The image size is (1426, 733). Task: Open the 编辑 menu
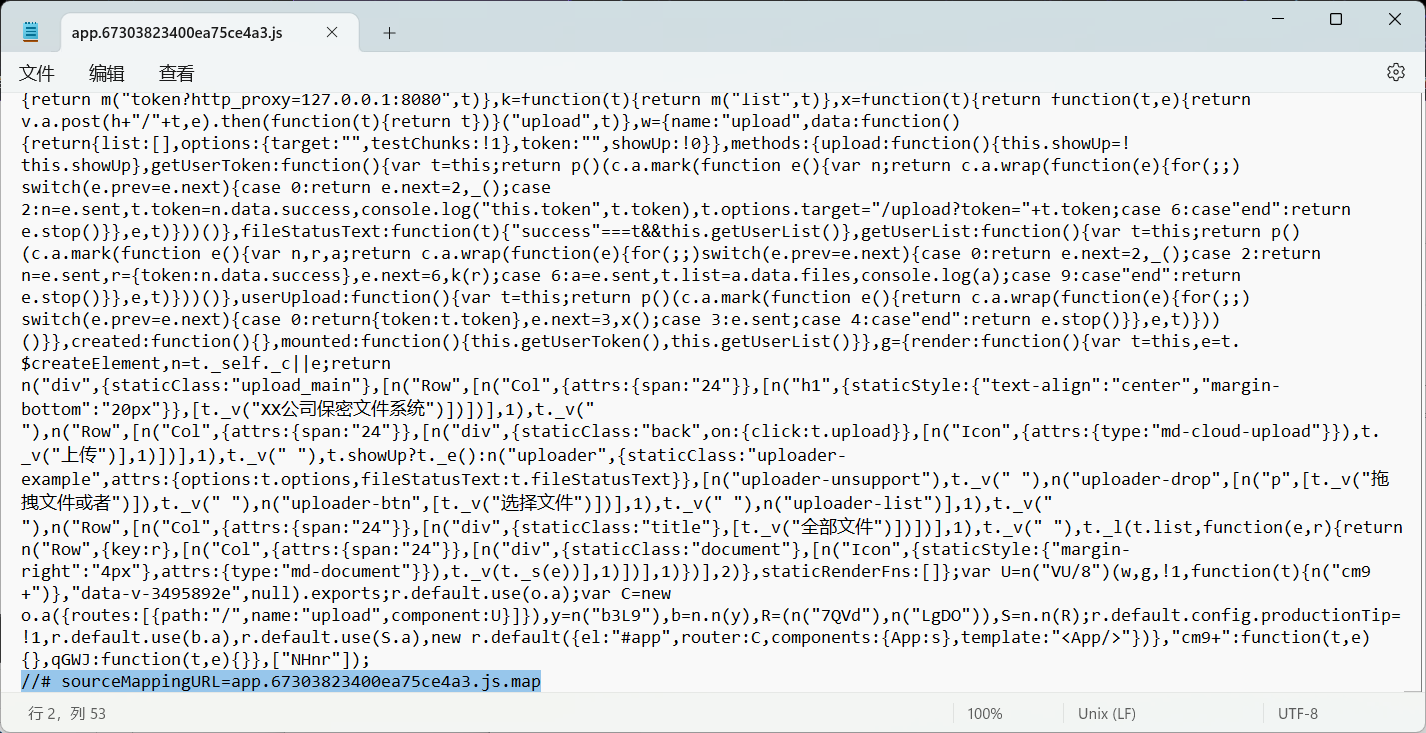pyautogui.click(x=107, y=73)
